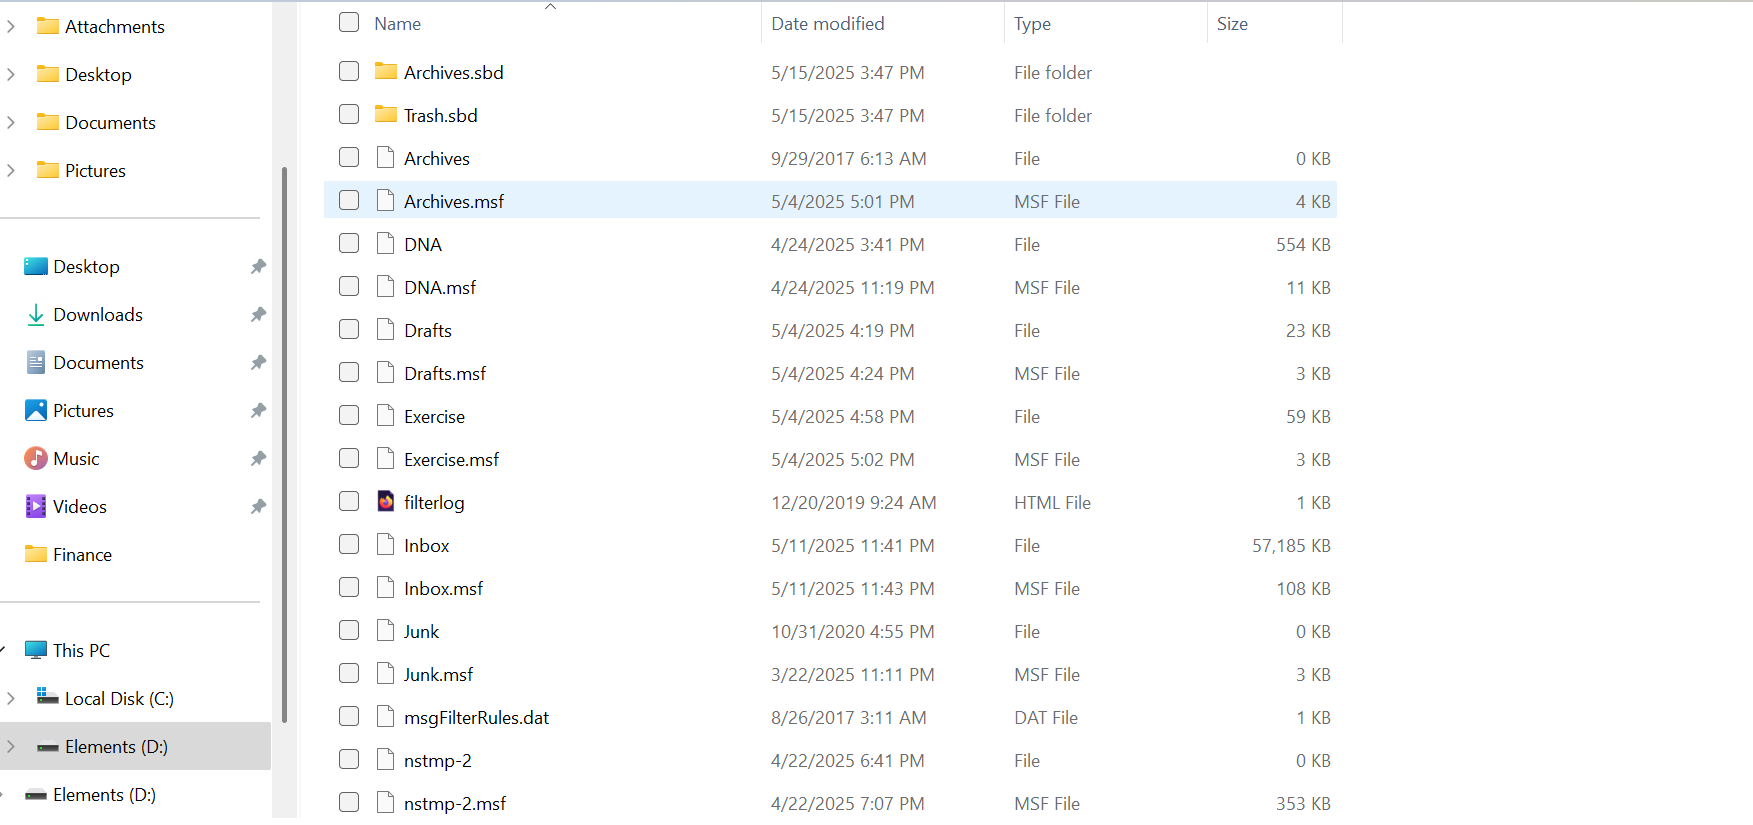1753x825 pixels.
Task: Click the Music icon in quick access
Action: (36, 458)
